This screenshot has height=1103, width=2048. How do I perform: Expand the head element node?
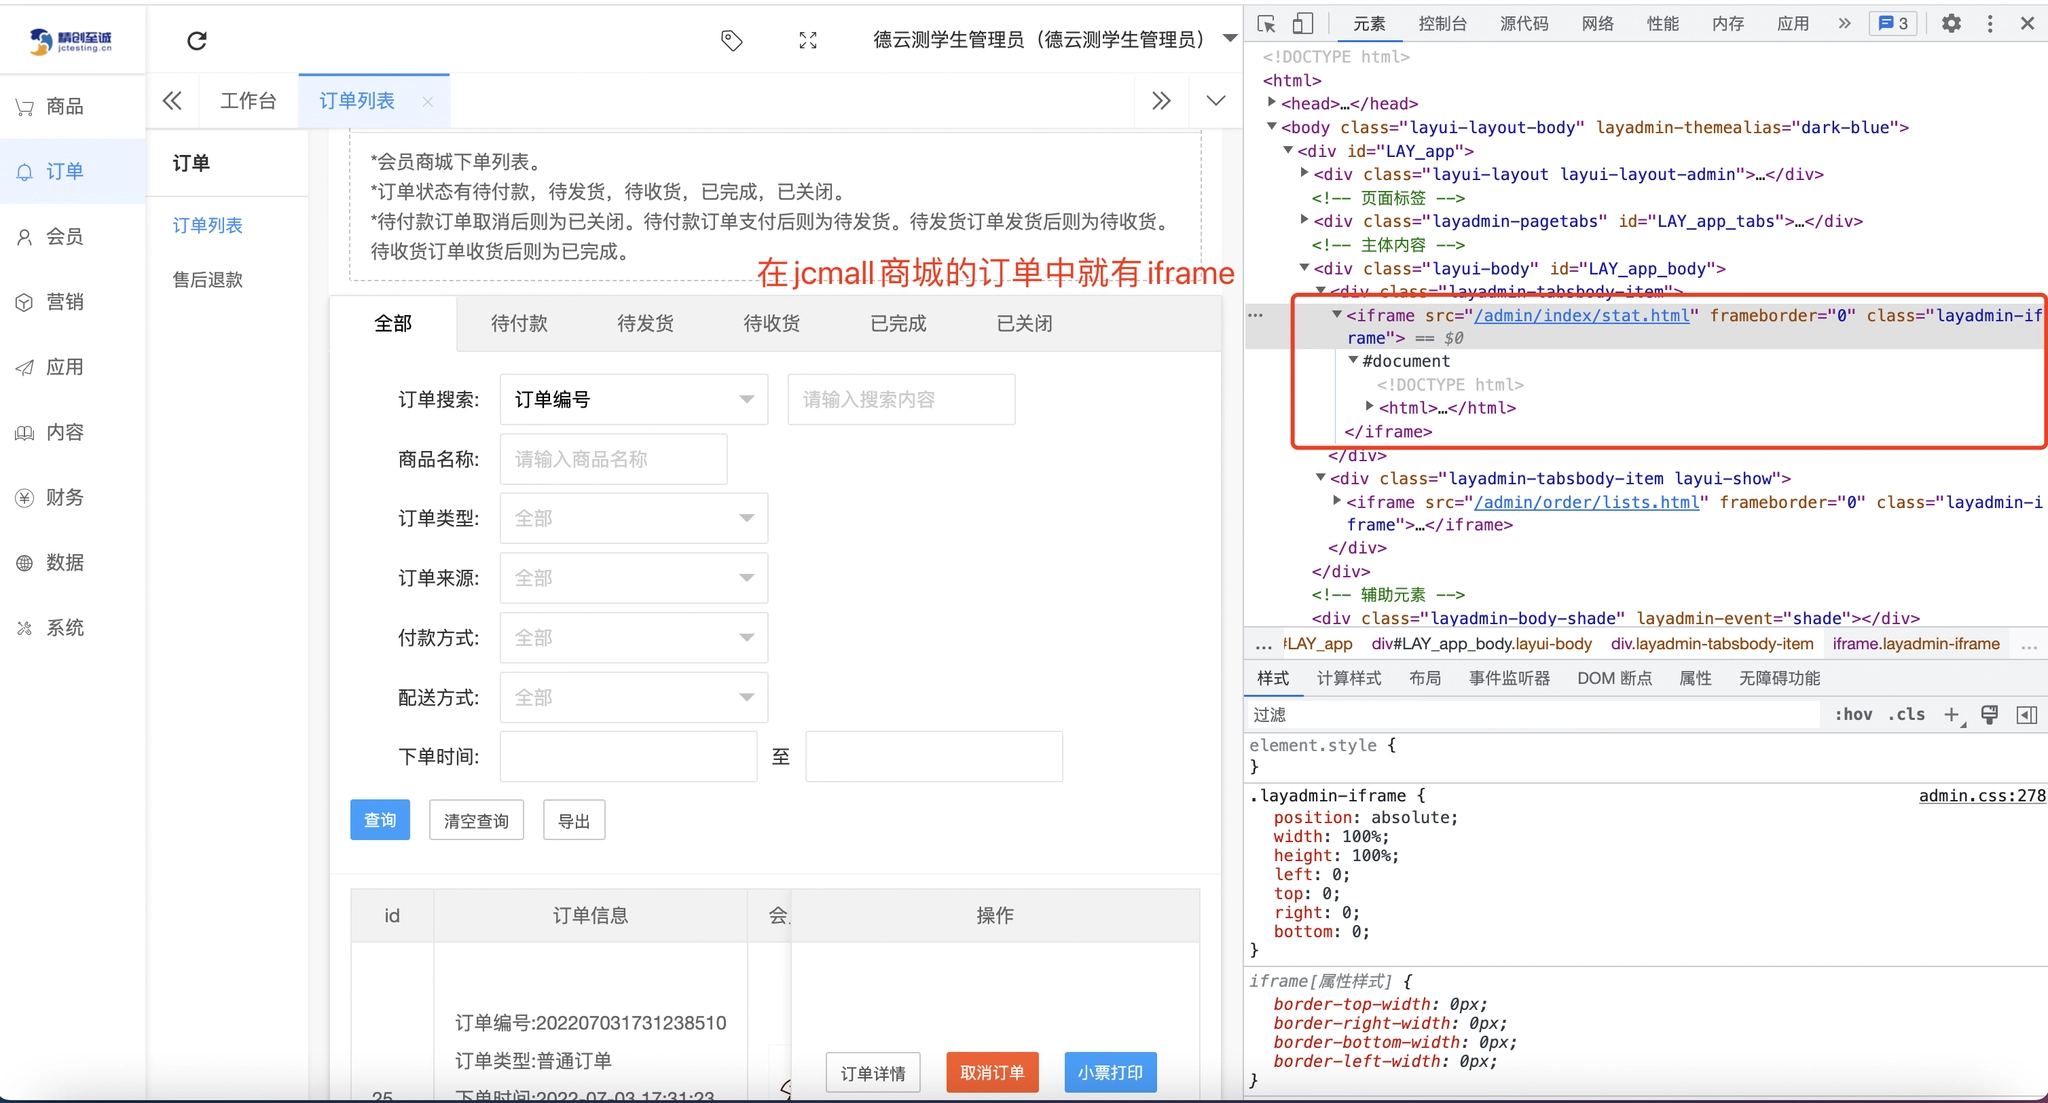point(1272,102)
